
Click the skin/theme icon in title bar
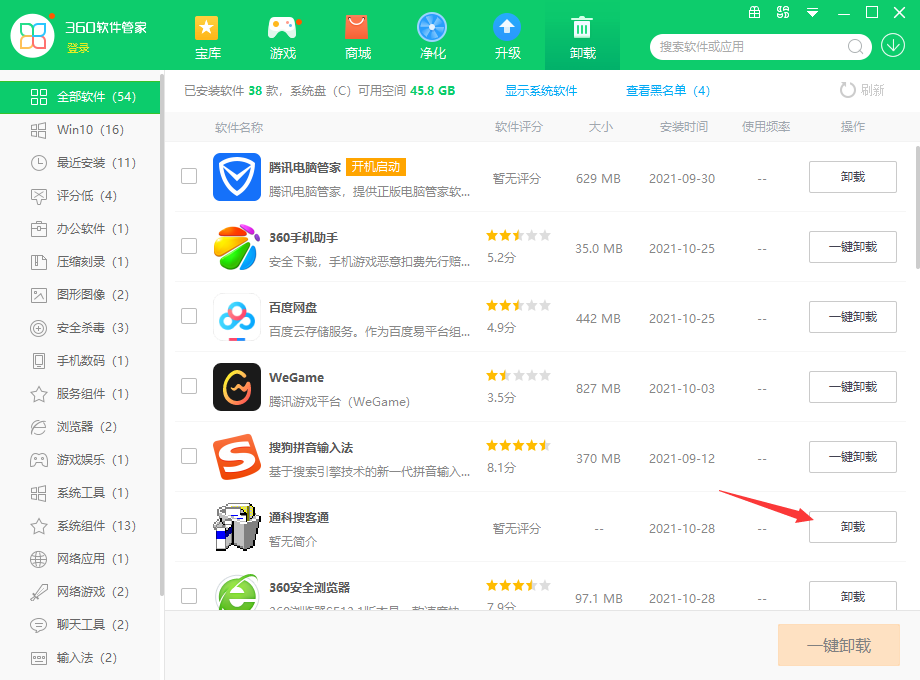pos(783,12)
